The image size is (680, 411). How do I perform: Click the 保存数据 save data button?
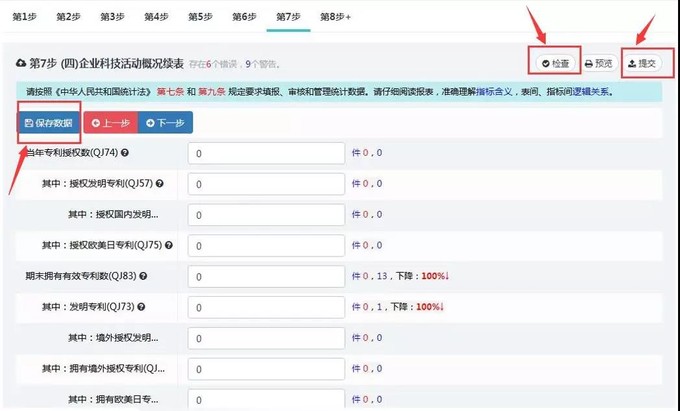coord(48,123)
